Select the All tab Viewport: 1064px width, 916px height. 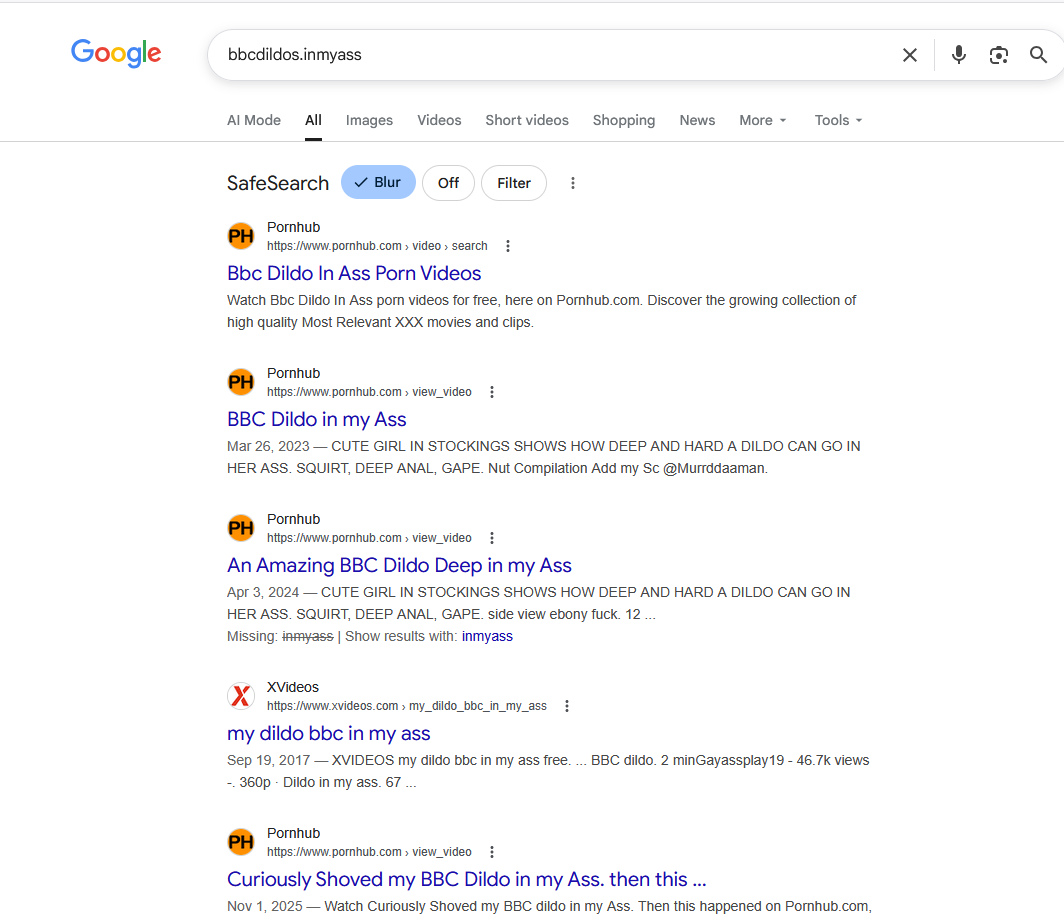(x=313, y=120)
